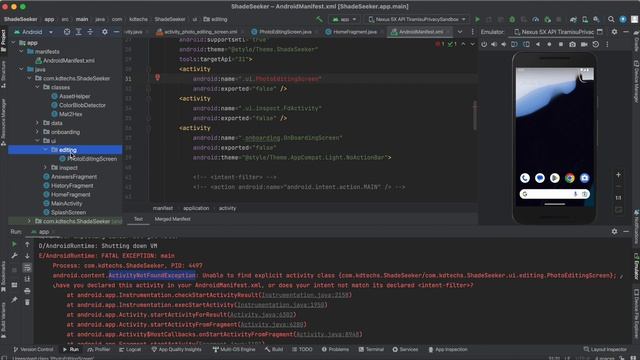This screenshot has width=640, height=360.
Task: Open editor tabs overflow chevron
Action: click(460, 31)
